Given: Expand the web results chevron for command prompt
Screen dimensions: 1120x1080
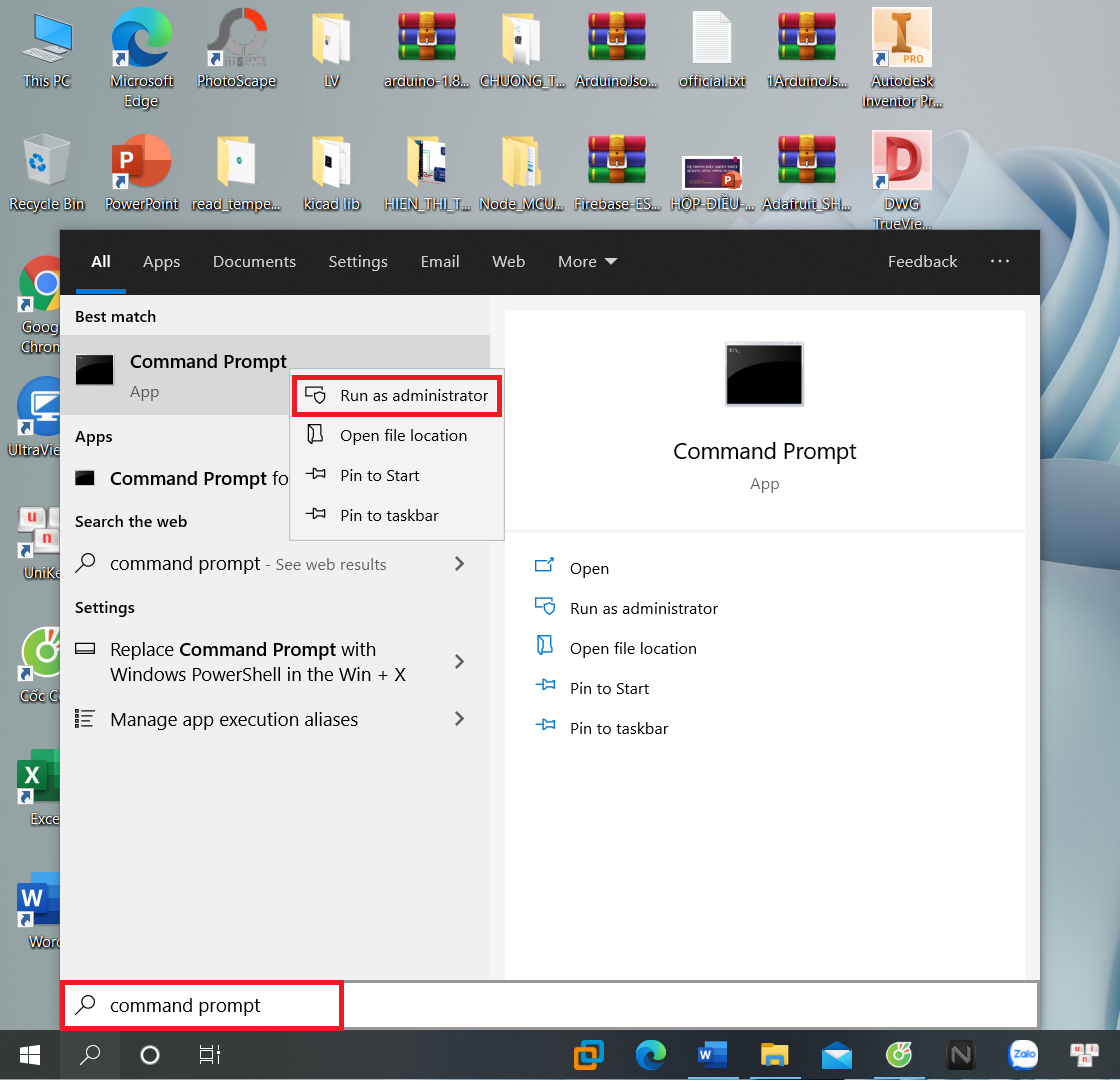Looking at the screenshot, I should 459,564.
